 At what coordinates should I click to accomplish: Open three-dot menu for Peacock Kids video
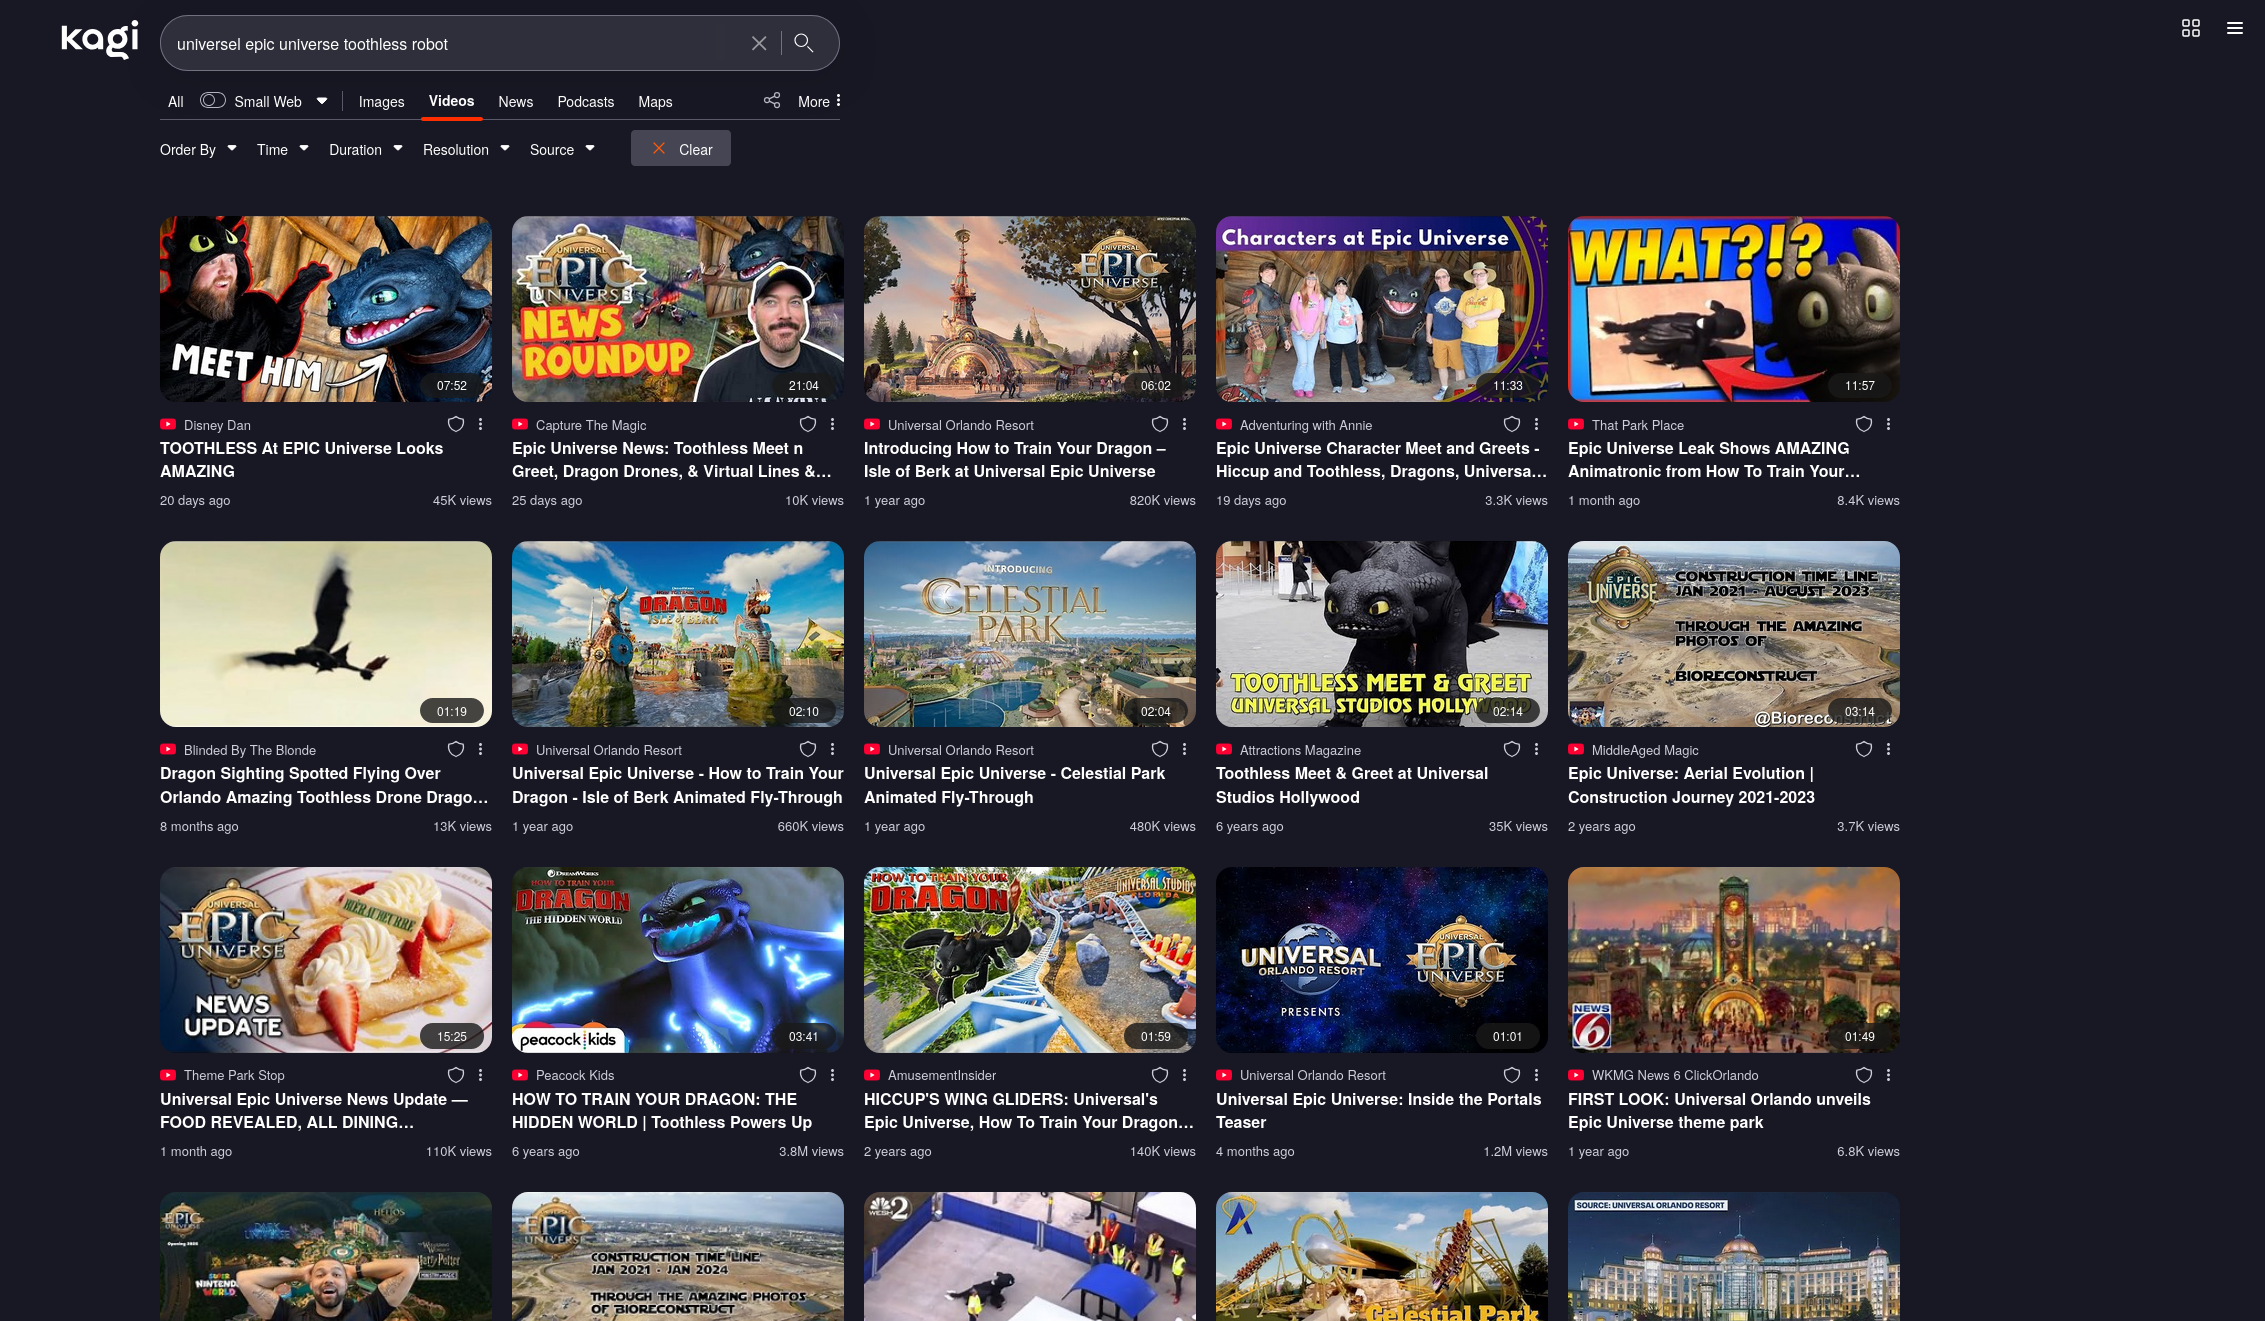click(x=832, y=1075)
